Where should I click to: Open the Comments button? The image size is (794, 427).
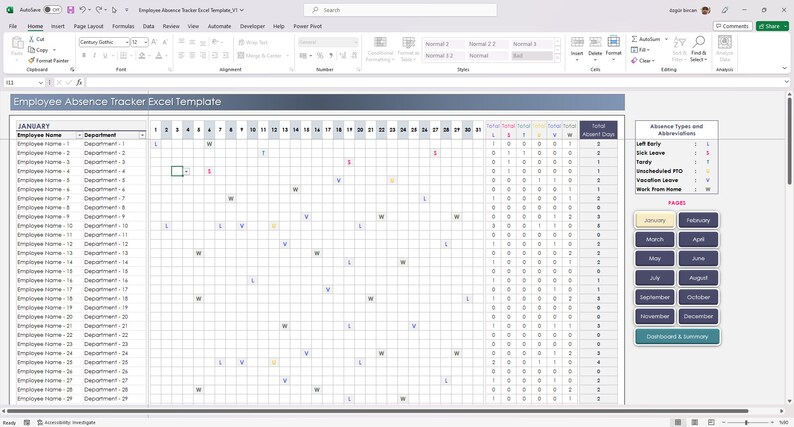[732, 26]
